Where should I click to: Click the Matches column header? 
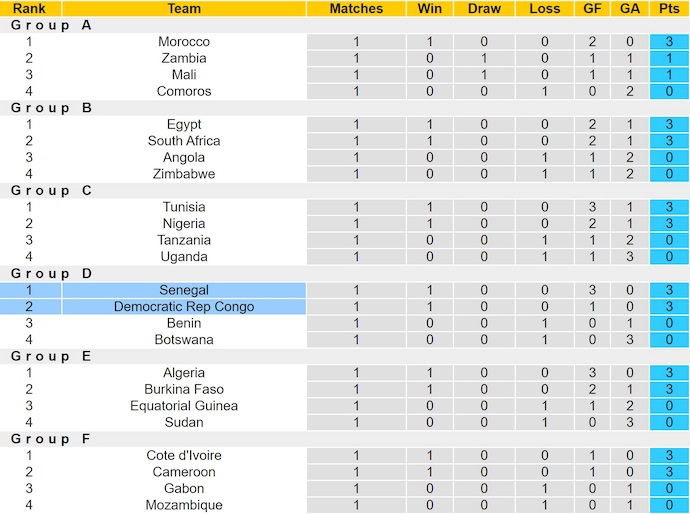coord(357,9)
